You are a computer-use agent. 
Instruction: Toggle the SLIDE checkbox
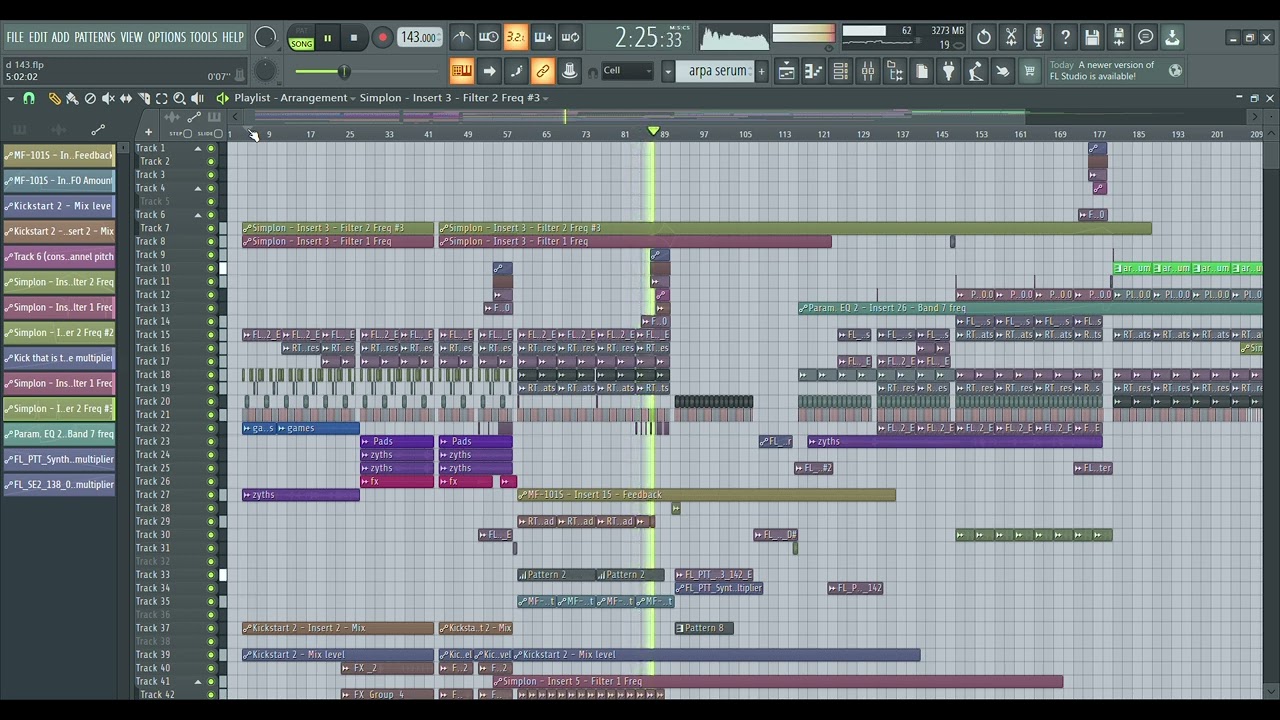218,134
